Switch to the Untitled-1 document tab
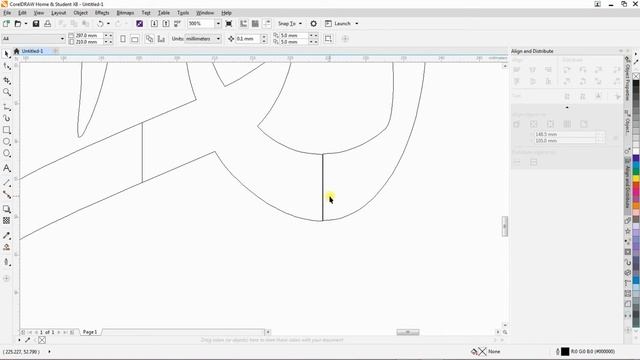640x360 pixels. click(x=32, y=51)
